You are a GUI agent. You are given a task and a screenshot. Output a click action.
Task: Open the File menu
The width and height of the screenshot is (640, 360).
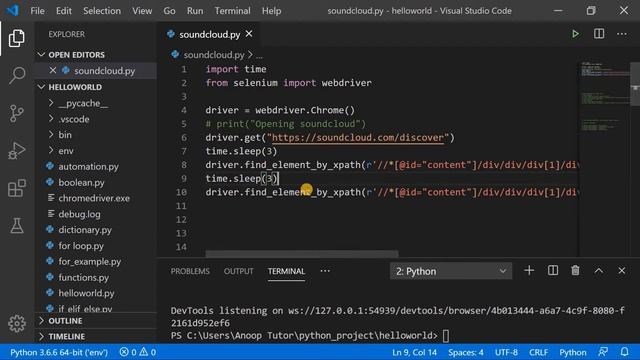pyautogui.click(x=37, y=11)
